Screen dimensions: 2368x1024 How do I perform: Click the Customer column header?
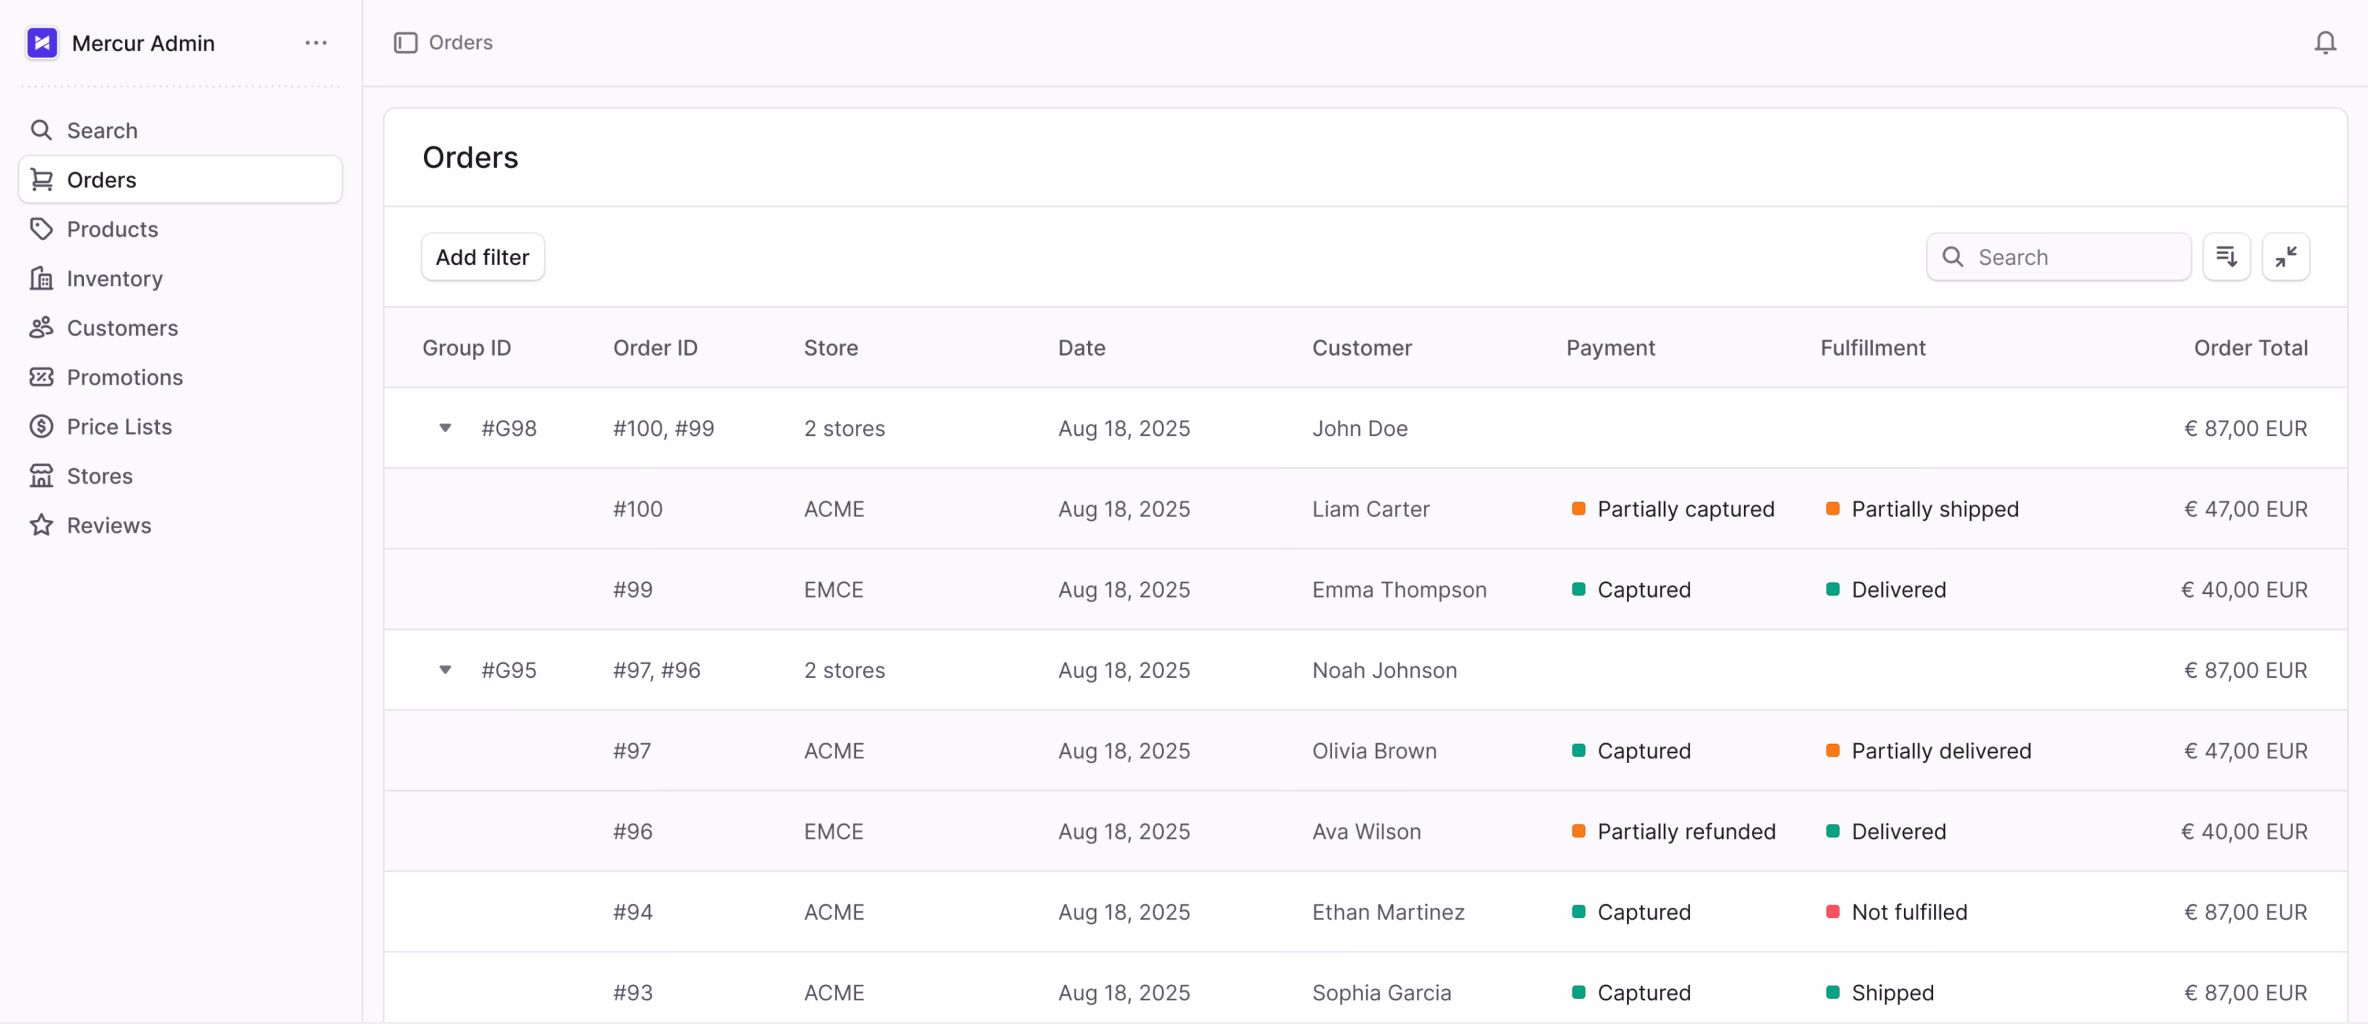1362,348
